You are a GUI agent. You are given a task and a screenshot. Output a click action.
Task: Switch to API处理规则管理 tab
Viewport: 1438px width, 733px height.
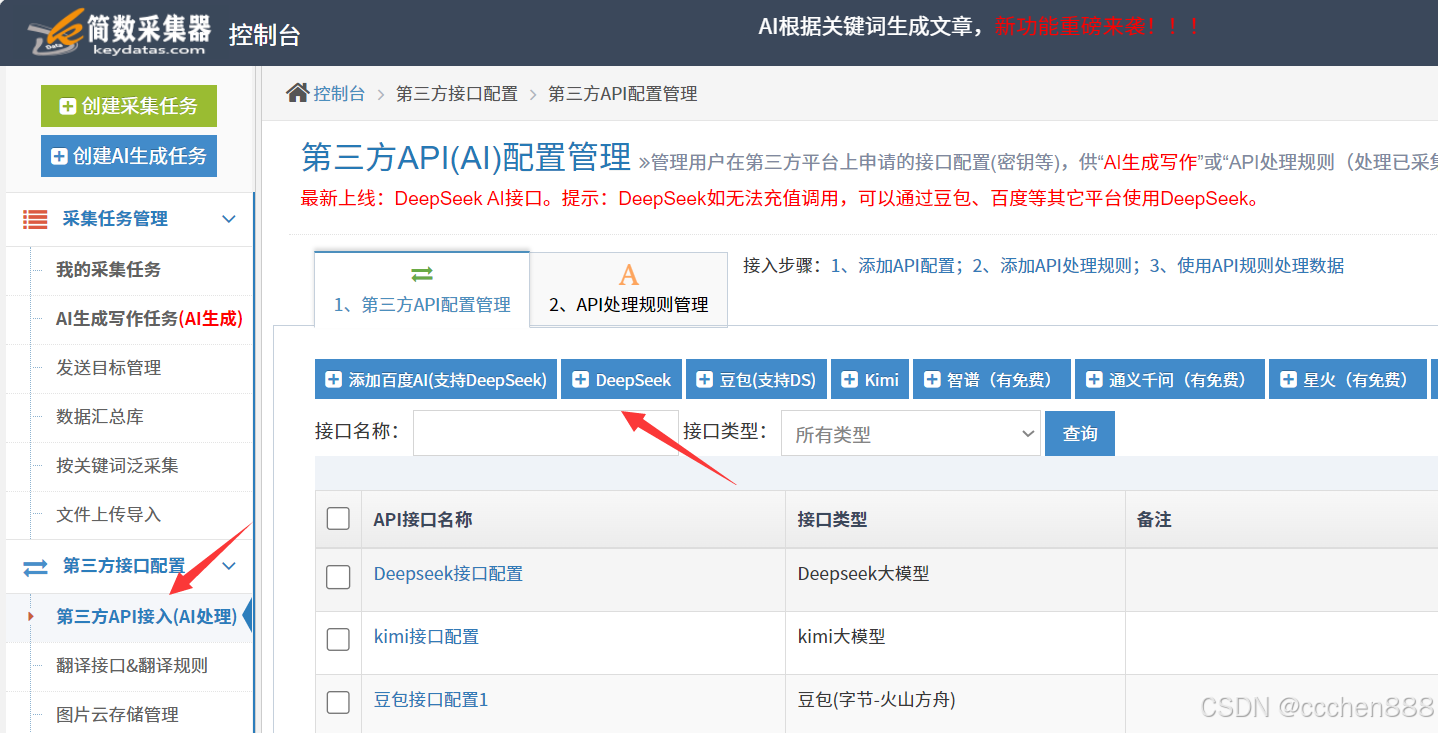coord(629,288)
